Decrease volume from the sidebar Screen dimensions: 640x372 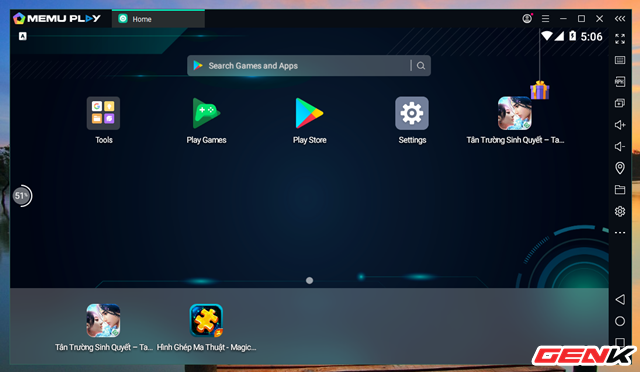click(x=620, y=146)
